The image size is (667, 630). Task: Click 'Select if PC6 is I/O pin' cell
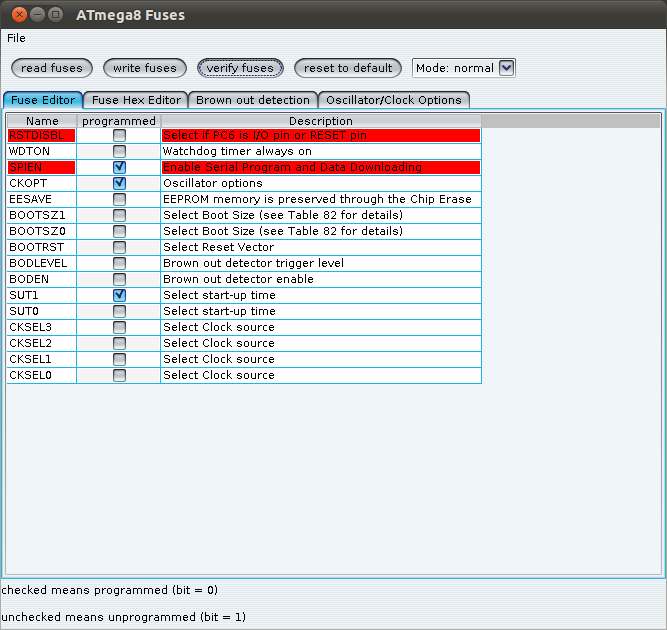click(x=321, y=135)
